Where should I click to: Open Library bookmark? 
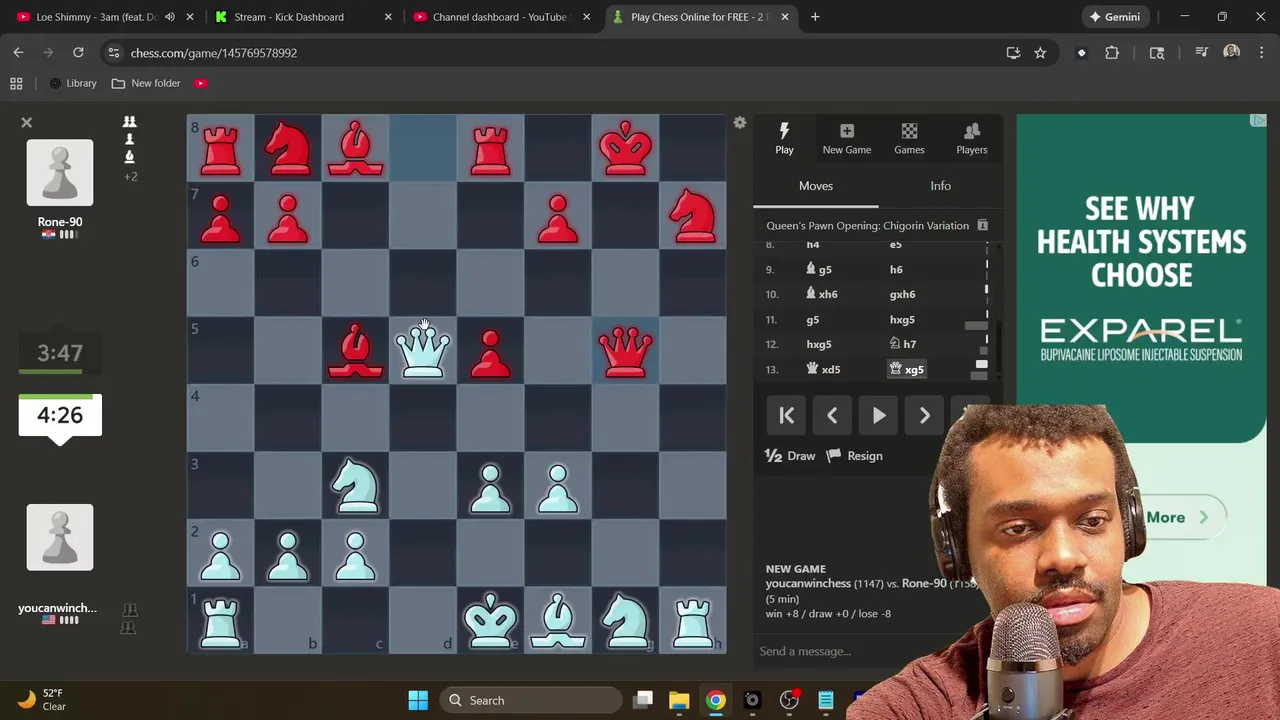[73, 83]
